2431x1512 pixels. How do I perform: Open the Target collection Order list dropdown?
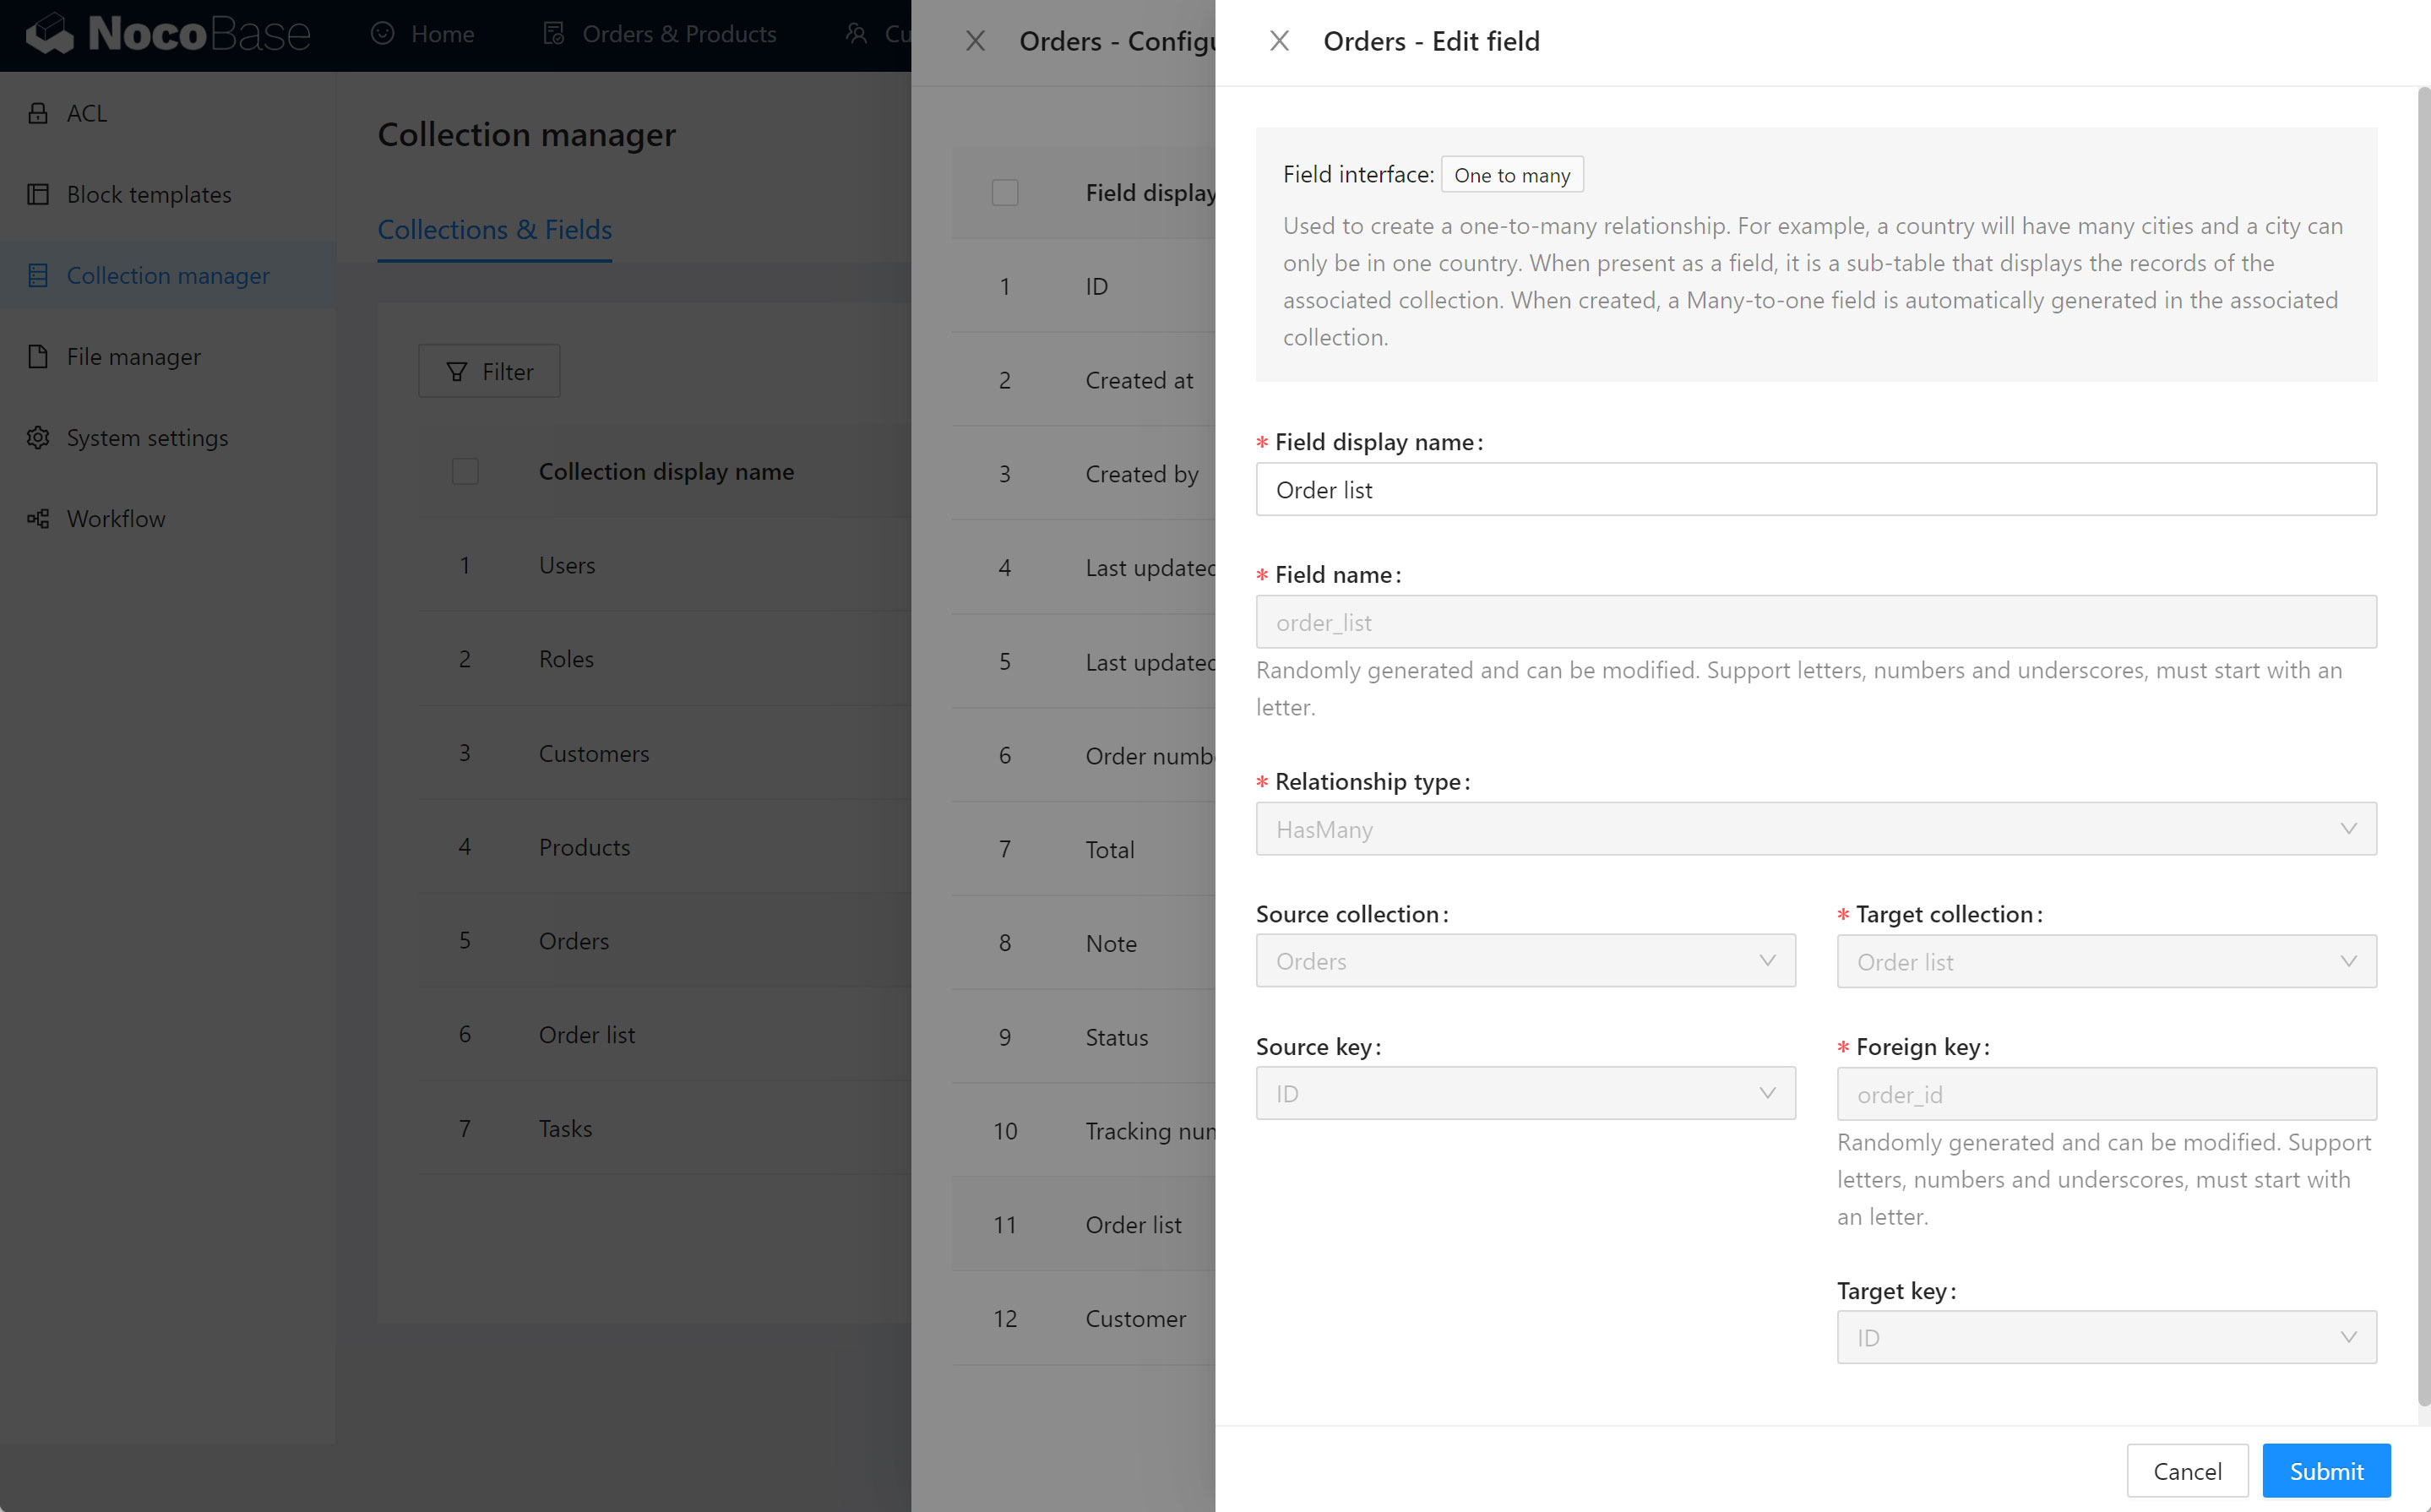click(2106, 961)
